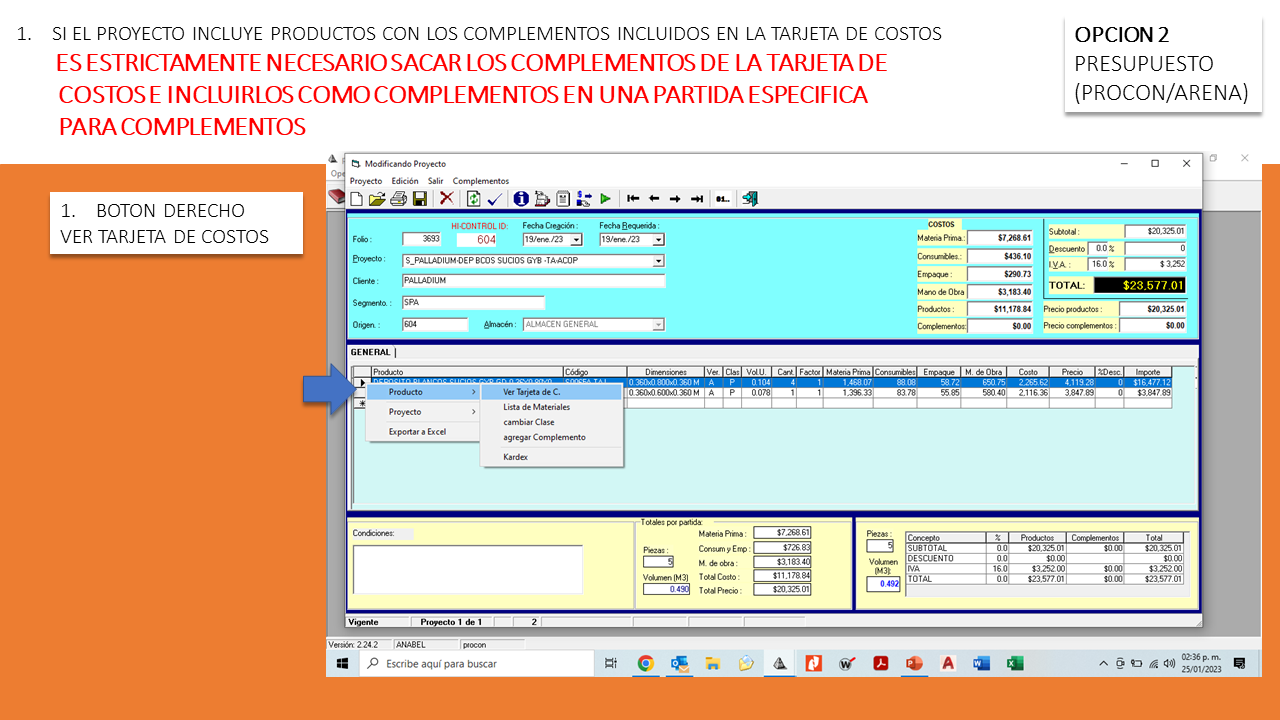Click the printer icon in toolbar
The height and width of the screenshot is (720, 1280).
pyautogui.click(x=398, y=199)
